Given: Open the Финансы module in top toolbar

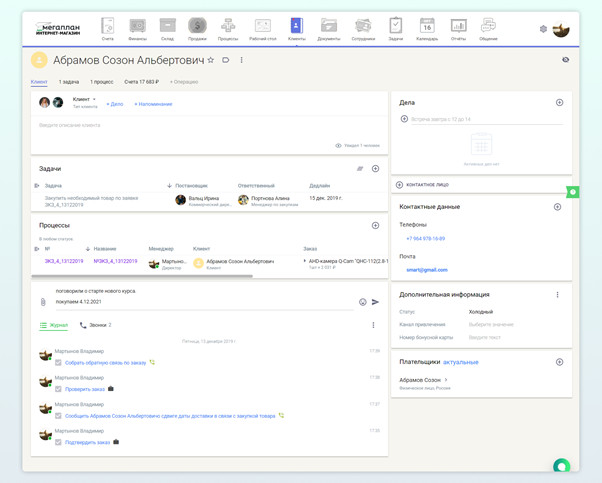Looking at the screenshot, I should (137, 28).
